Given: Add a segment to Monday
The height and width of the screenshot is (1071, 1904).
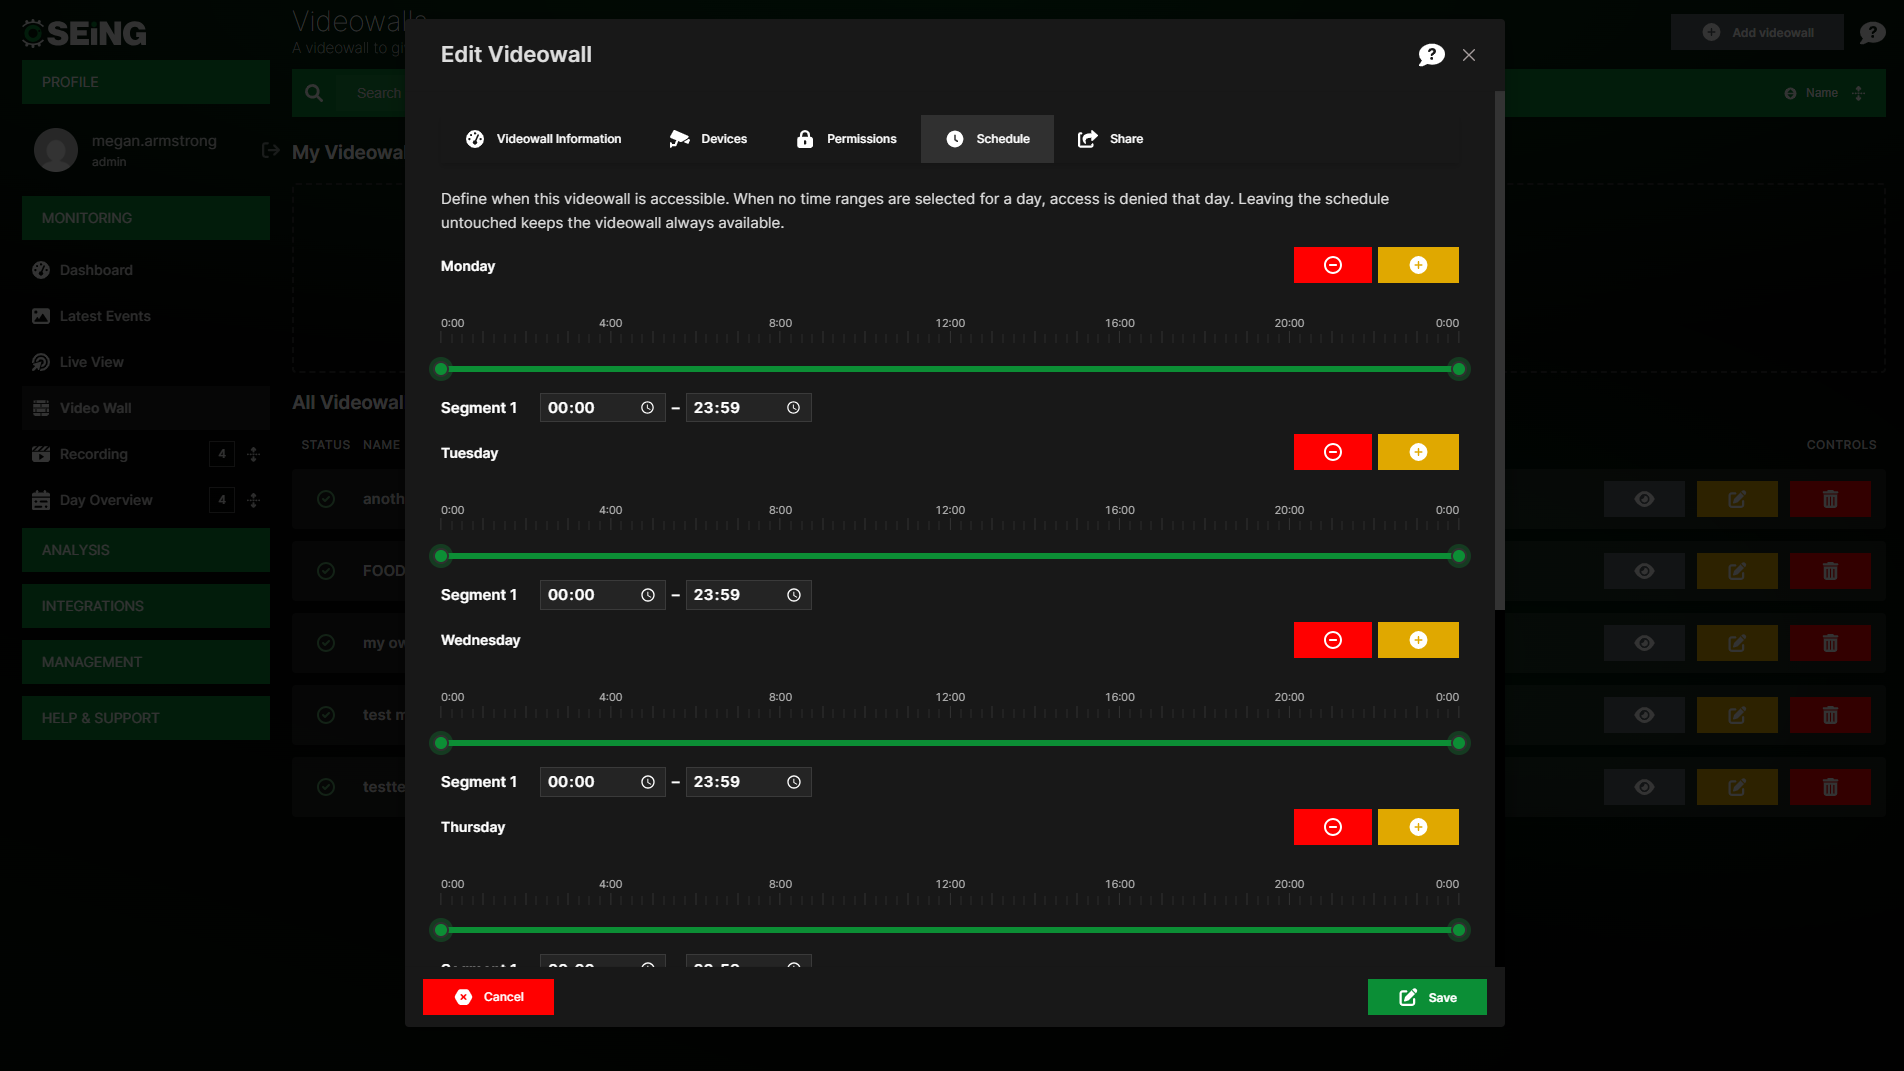Looking at the screenshot, I should [x=1418, y=265].
